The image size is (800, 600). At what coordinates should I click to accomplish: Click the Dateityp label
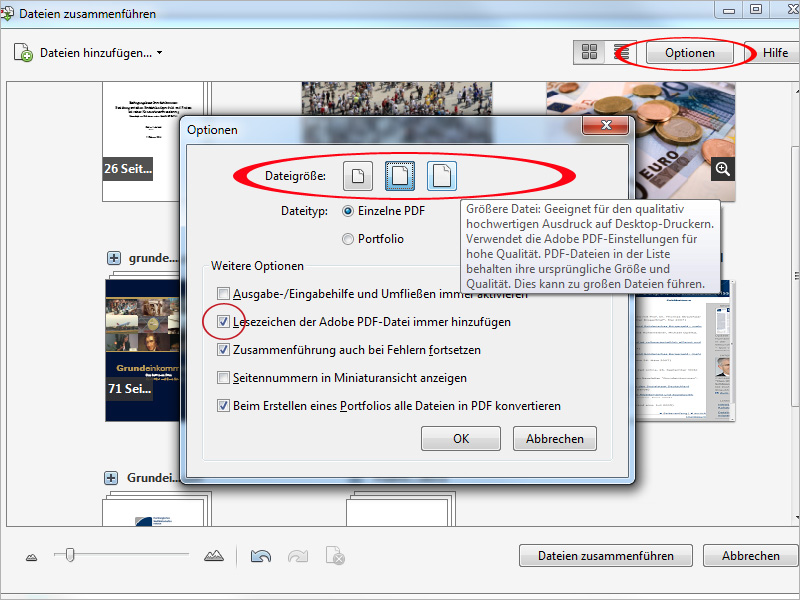(304, 211)
